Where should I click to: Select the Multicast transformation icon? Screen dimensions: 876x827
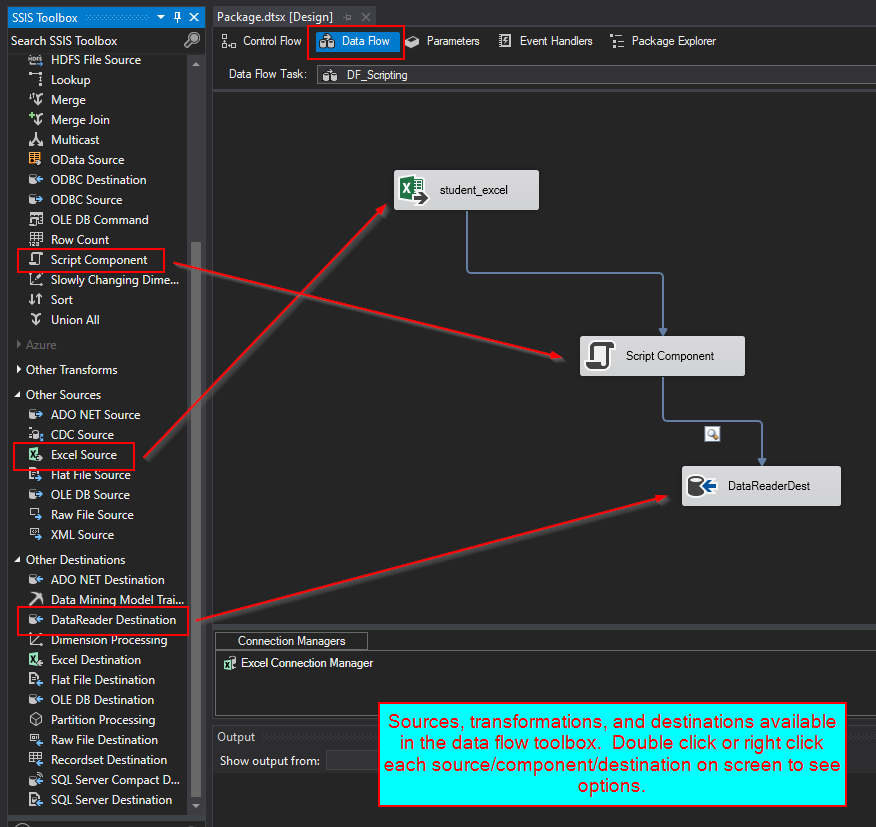click(x=36, y=139)
